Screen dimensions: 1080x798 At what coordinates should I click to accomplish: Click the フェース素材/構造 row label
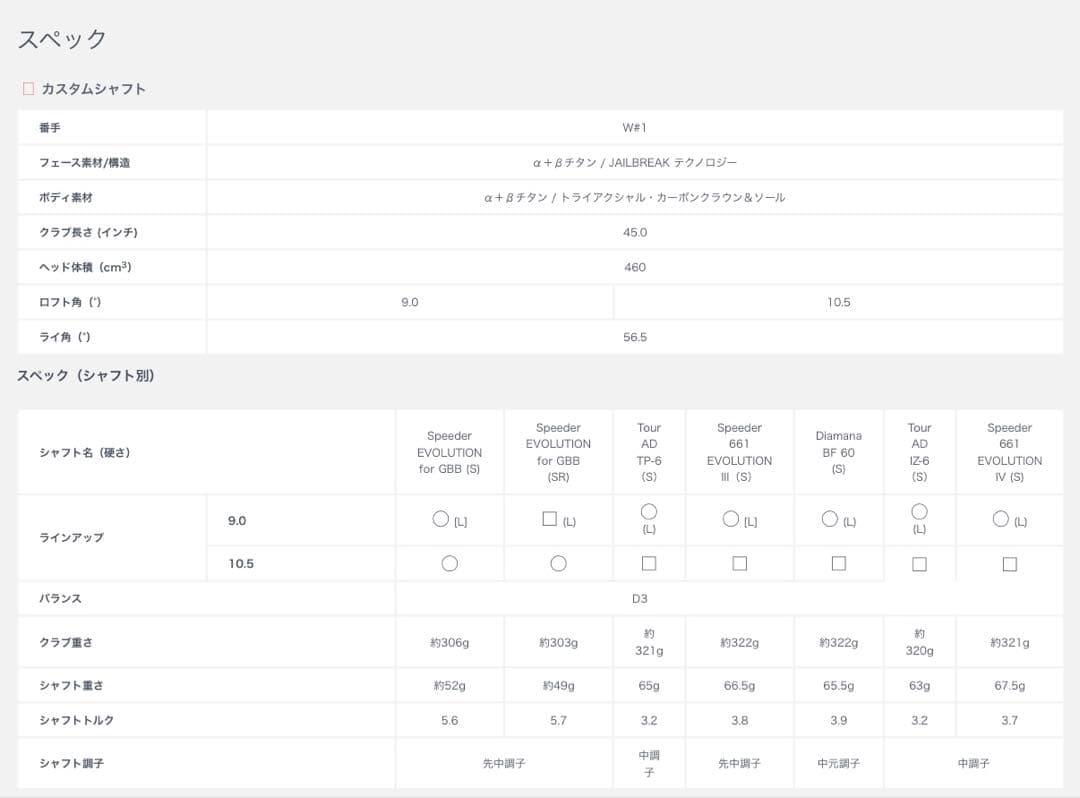[84, 162]
